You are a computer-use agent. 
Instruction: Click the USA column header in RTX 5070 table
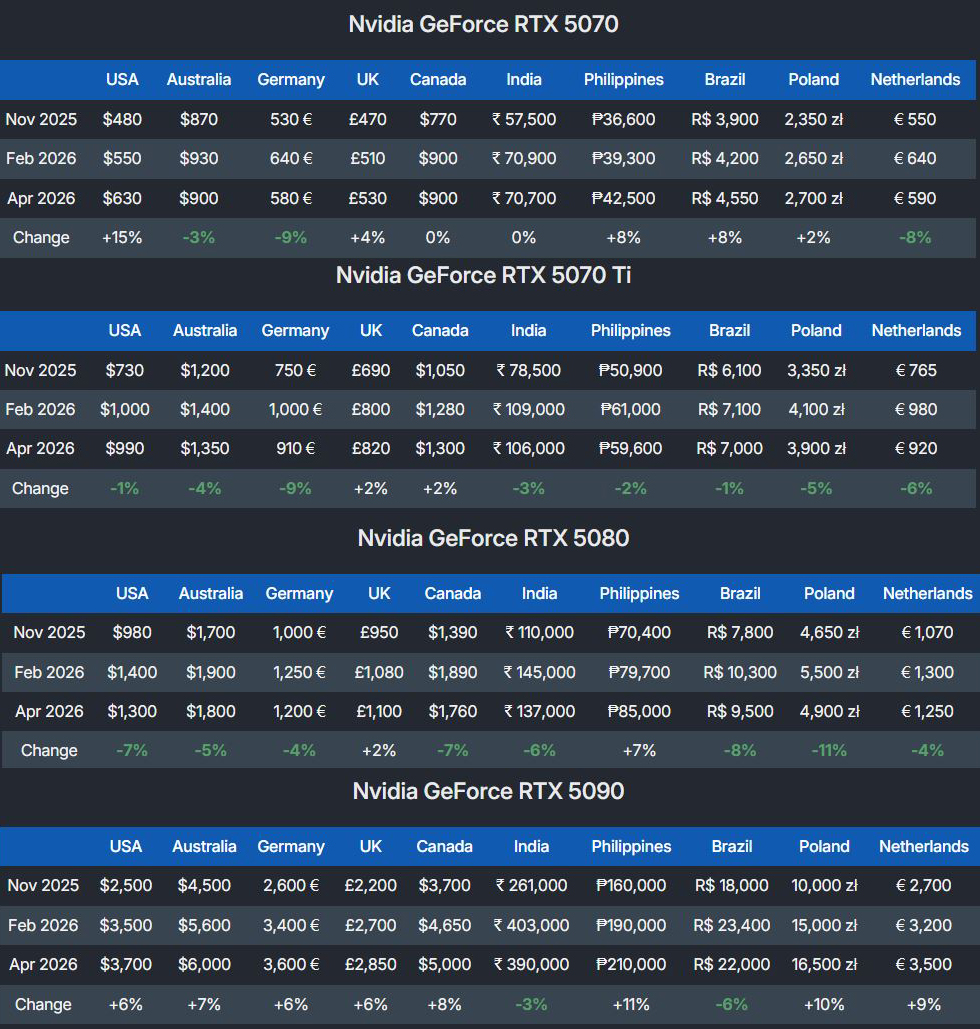coord(122,79)
